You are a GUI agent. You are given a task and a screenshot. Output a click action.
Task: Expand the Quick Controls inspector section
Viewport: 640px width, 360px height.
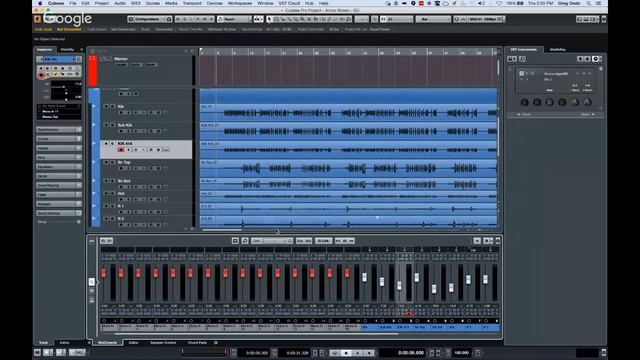click(59, 213)
